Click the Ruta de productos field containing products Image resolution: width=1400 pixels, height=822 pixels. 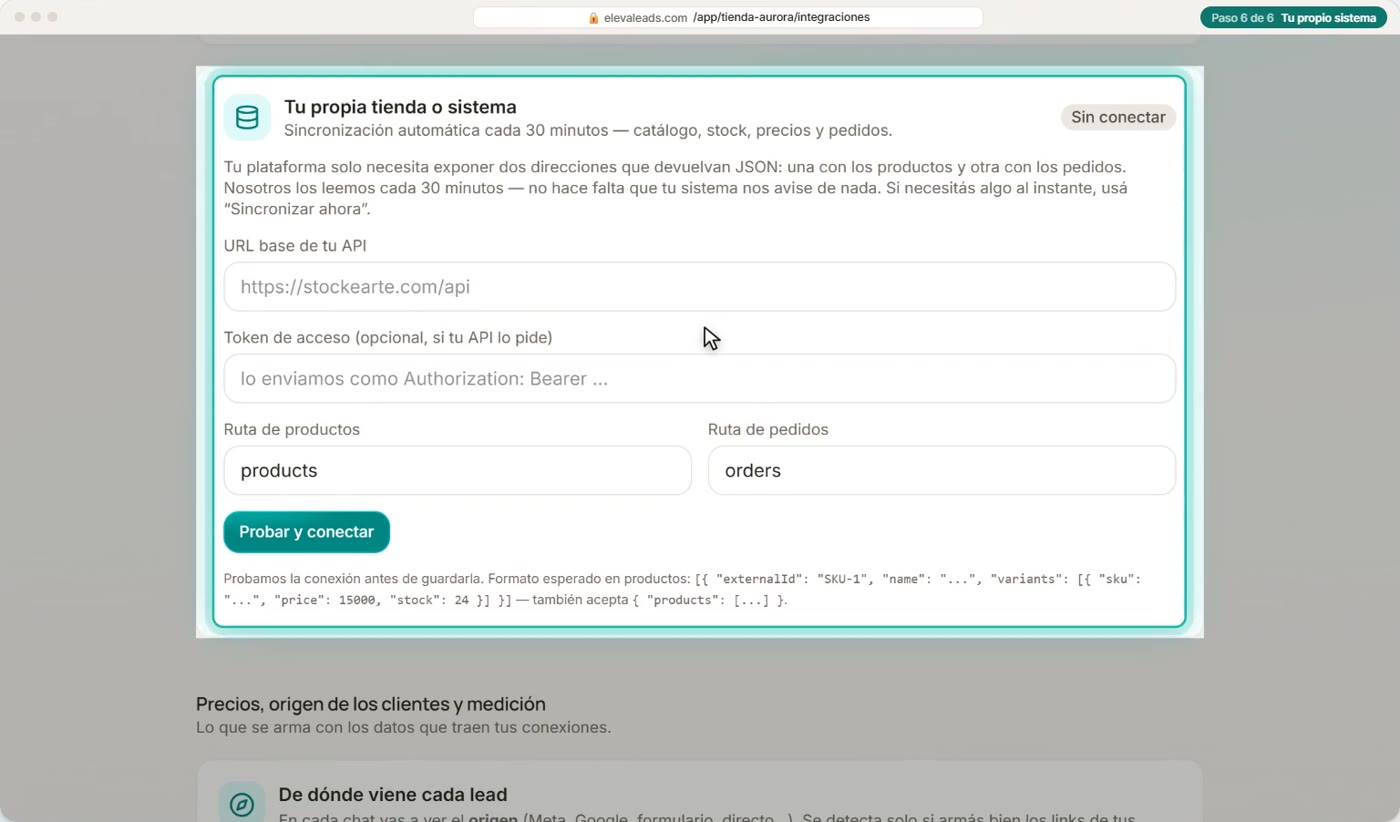point(457,470)
